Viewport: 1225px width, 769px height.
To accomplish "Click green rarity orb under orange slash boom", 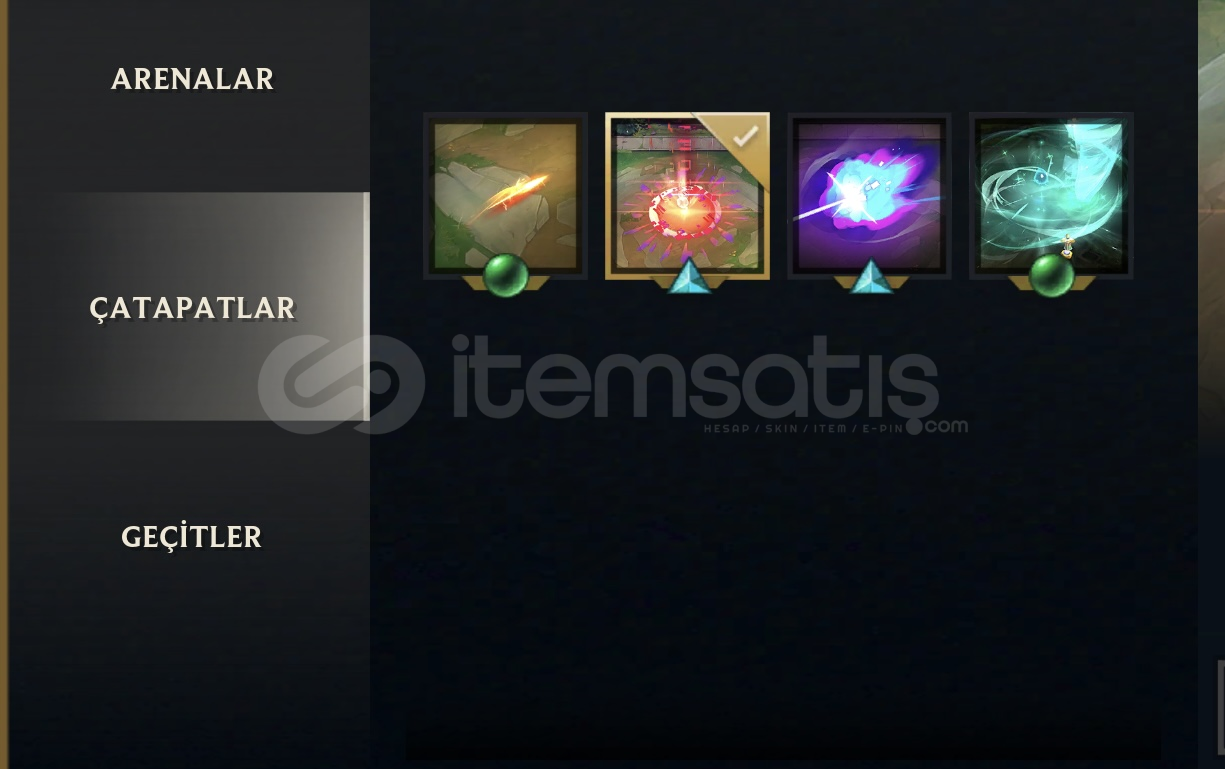I will tap(505, 275).
